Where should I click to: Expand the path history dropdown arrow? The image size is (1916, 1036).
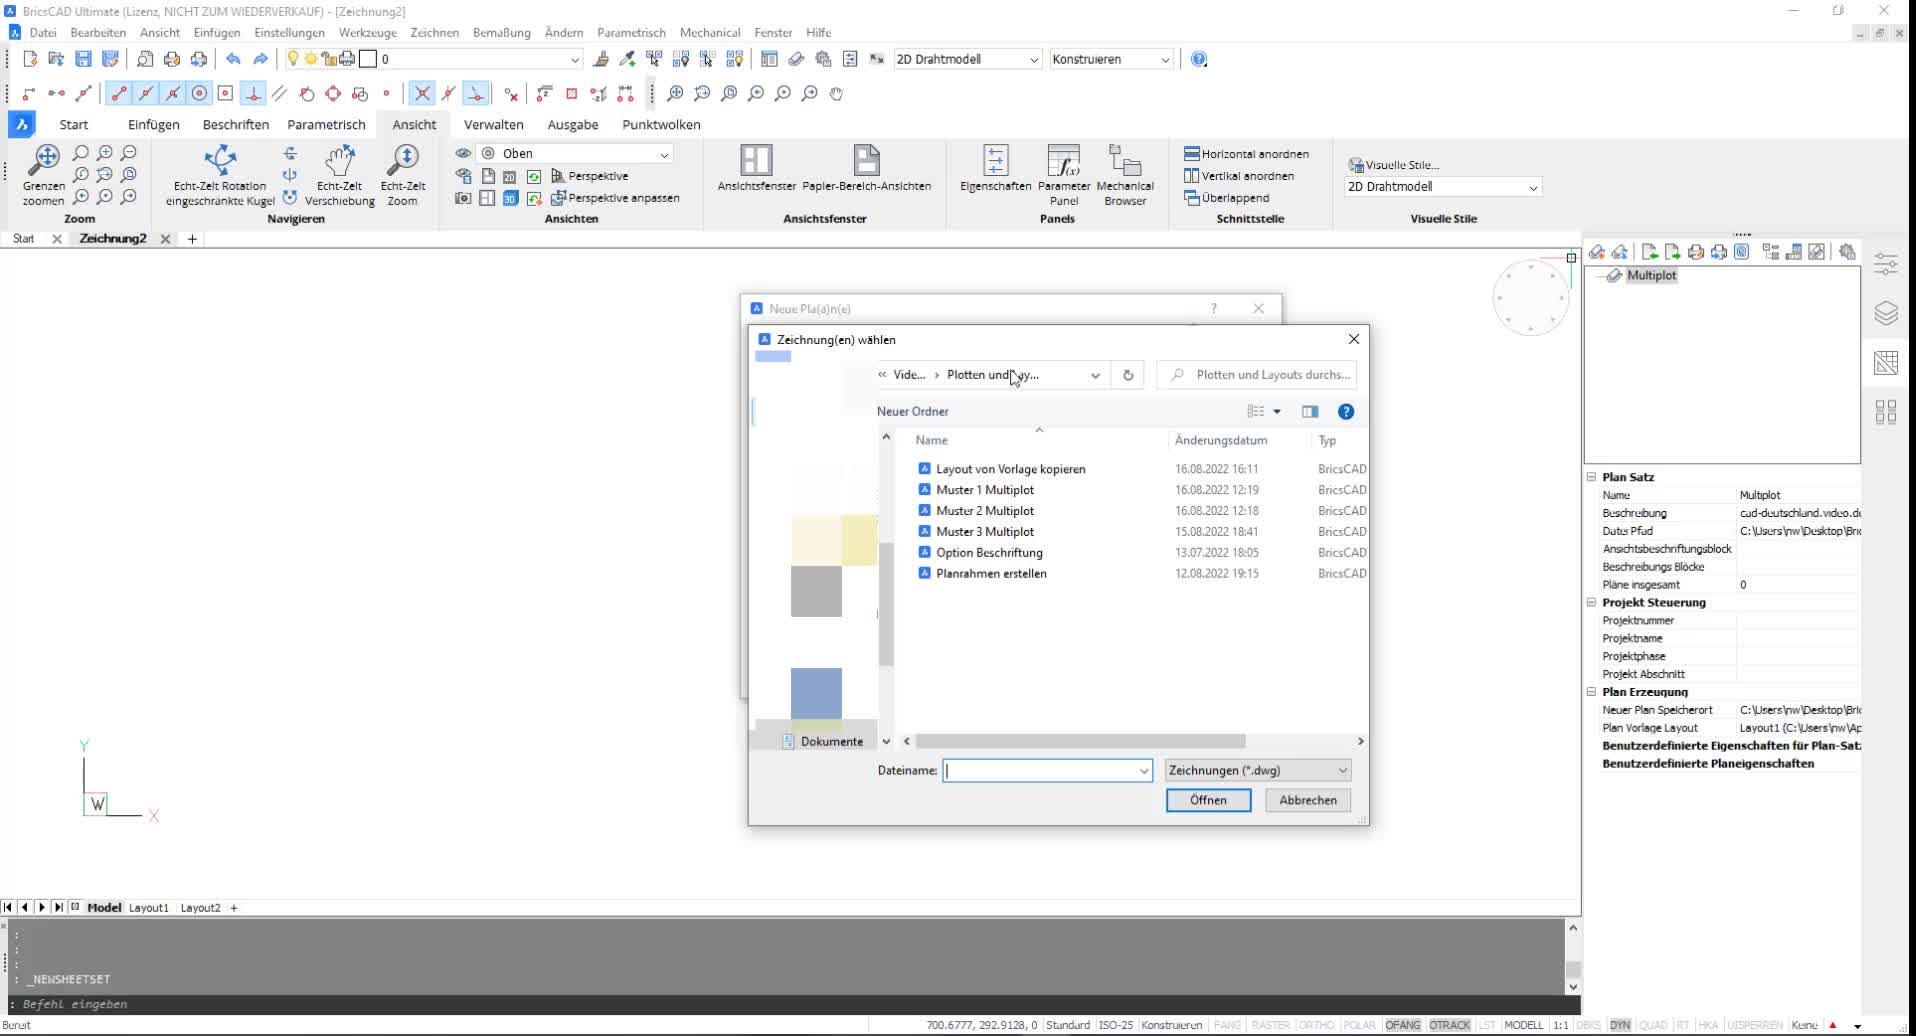(1095, 375)
